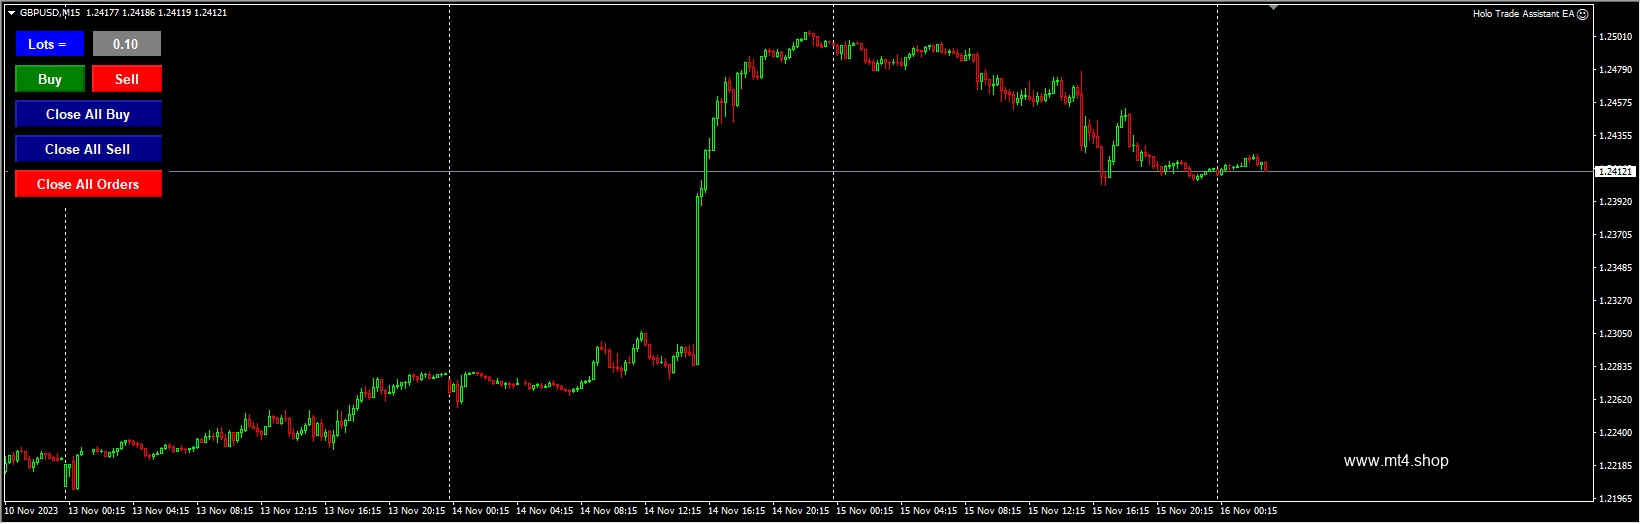Click the 1.22400 price axis label
Viewport: 1641px width, 524px height.
pos(1616,433)
